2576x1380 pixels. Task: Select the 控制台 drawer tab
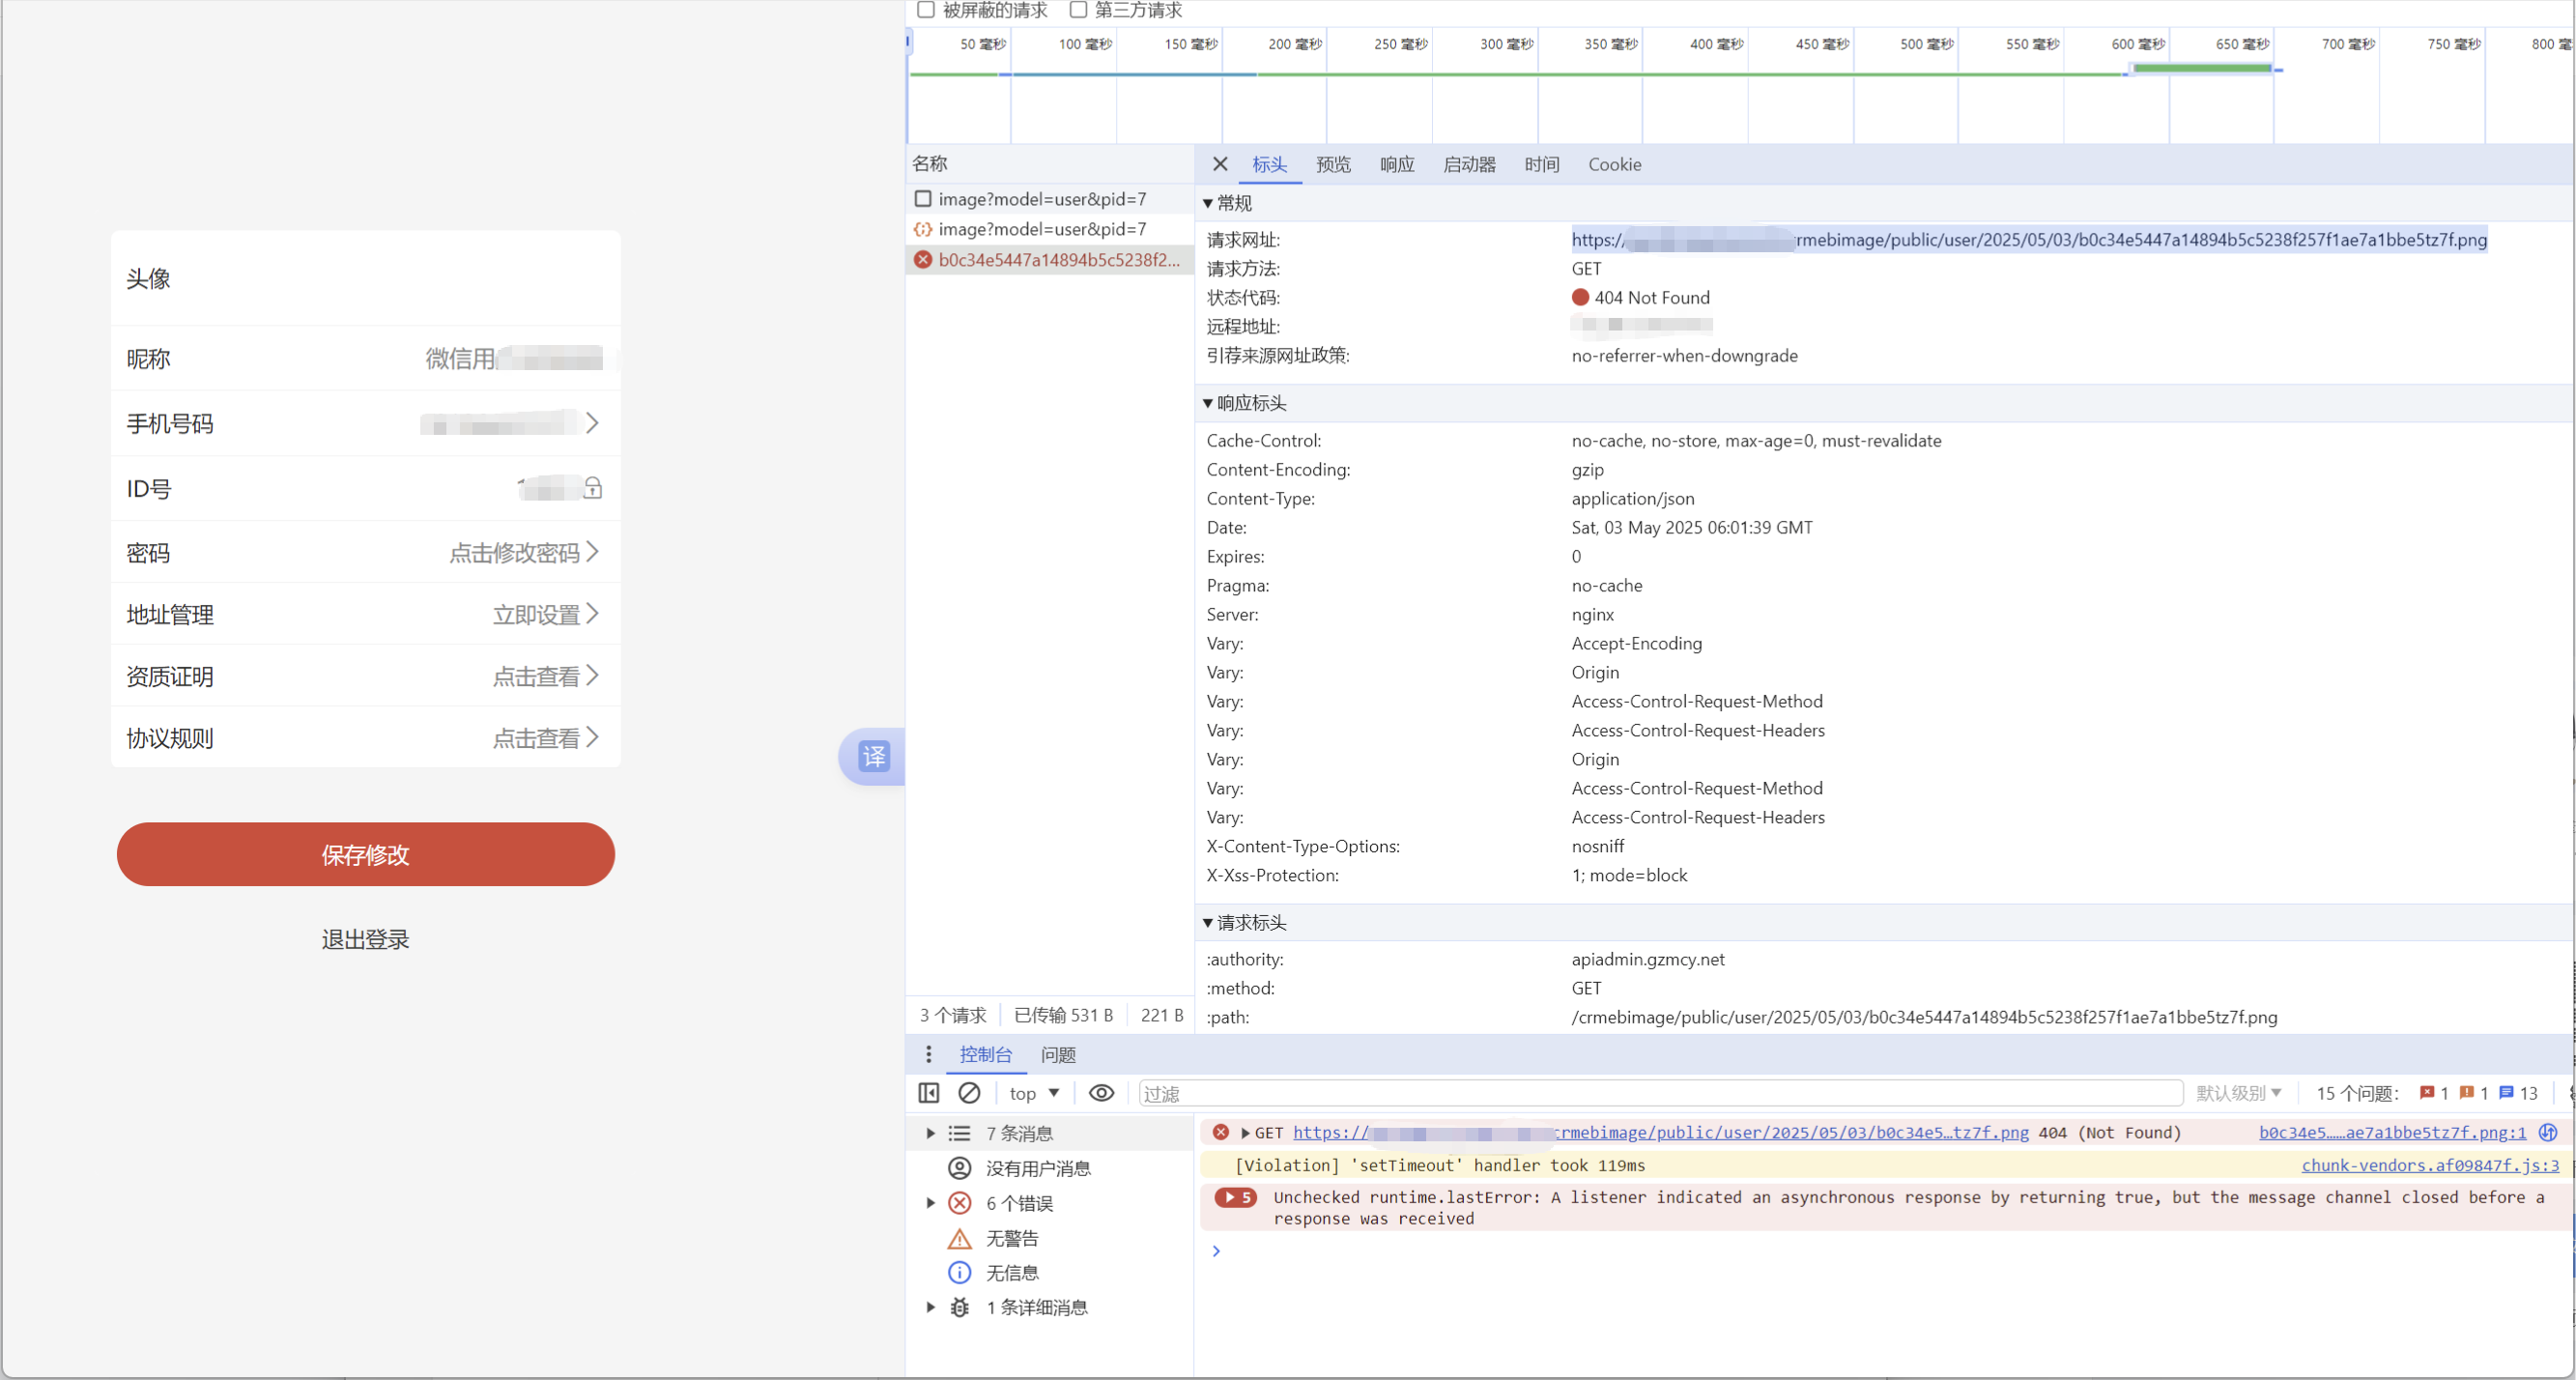tap(985, 1054)
